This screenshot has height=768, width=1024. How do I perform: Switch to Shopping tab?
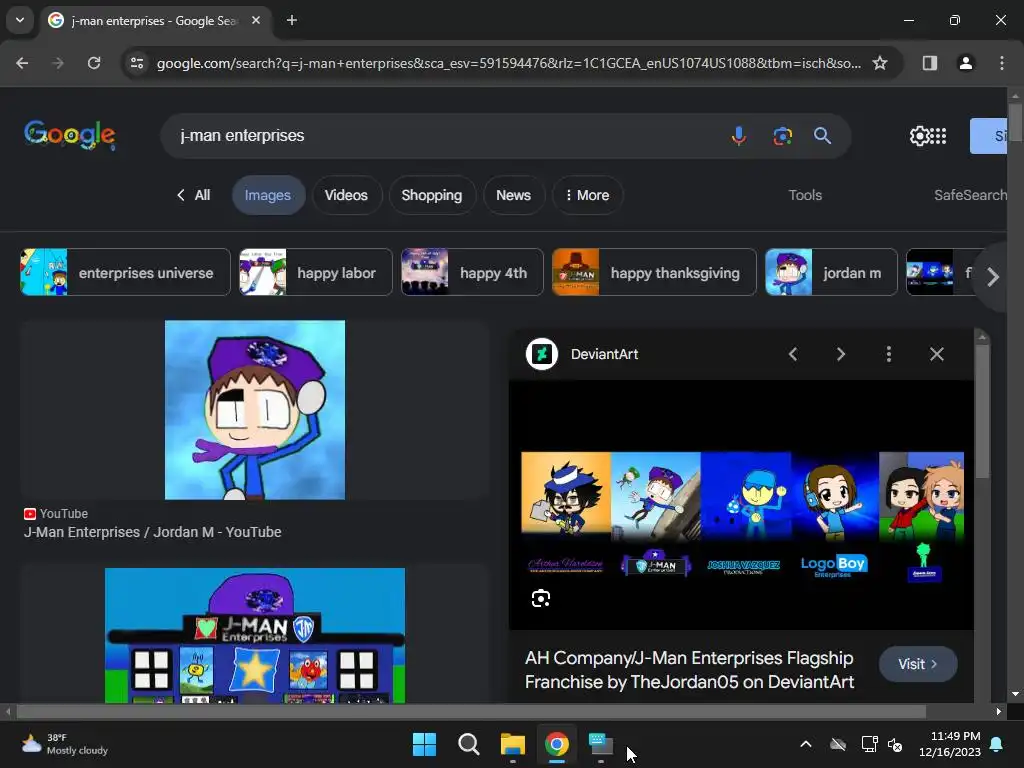[432, 195]
